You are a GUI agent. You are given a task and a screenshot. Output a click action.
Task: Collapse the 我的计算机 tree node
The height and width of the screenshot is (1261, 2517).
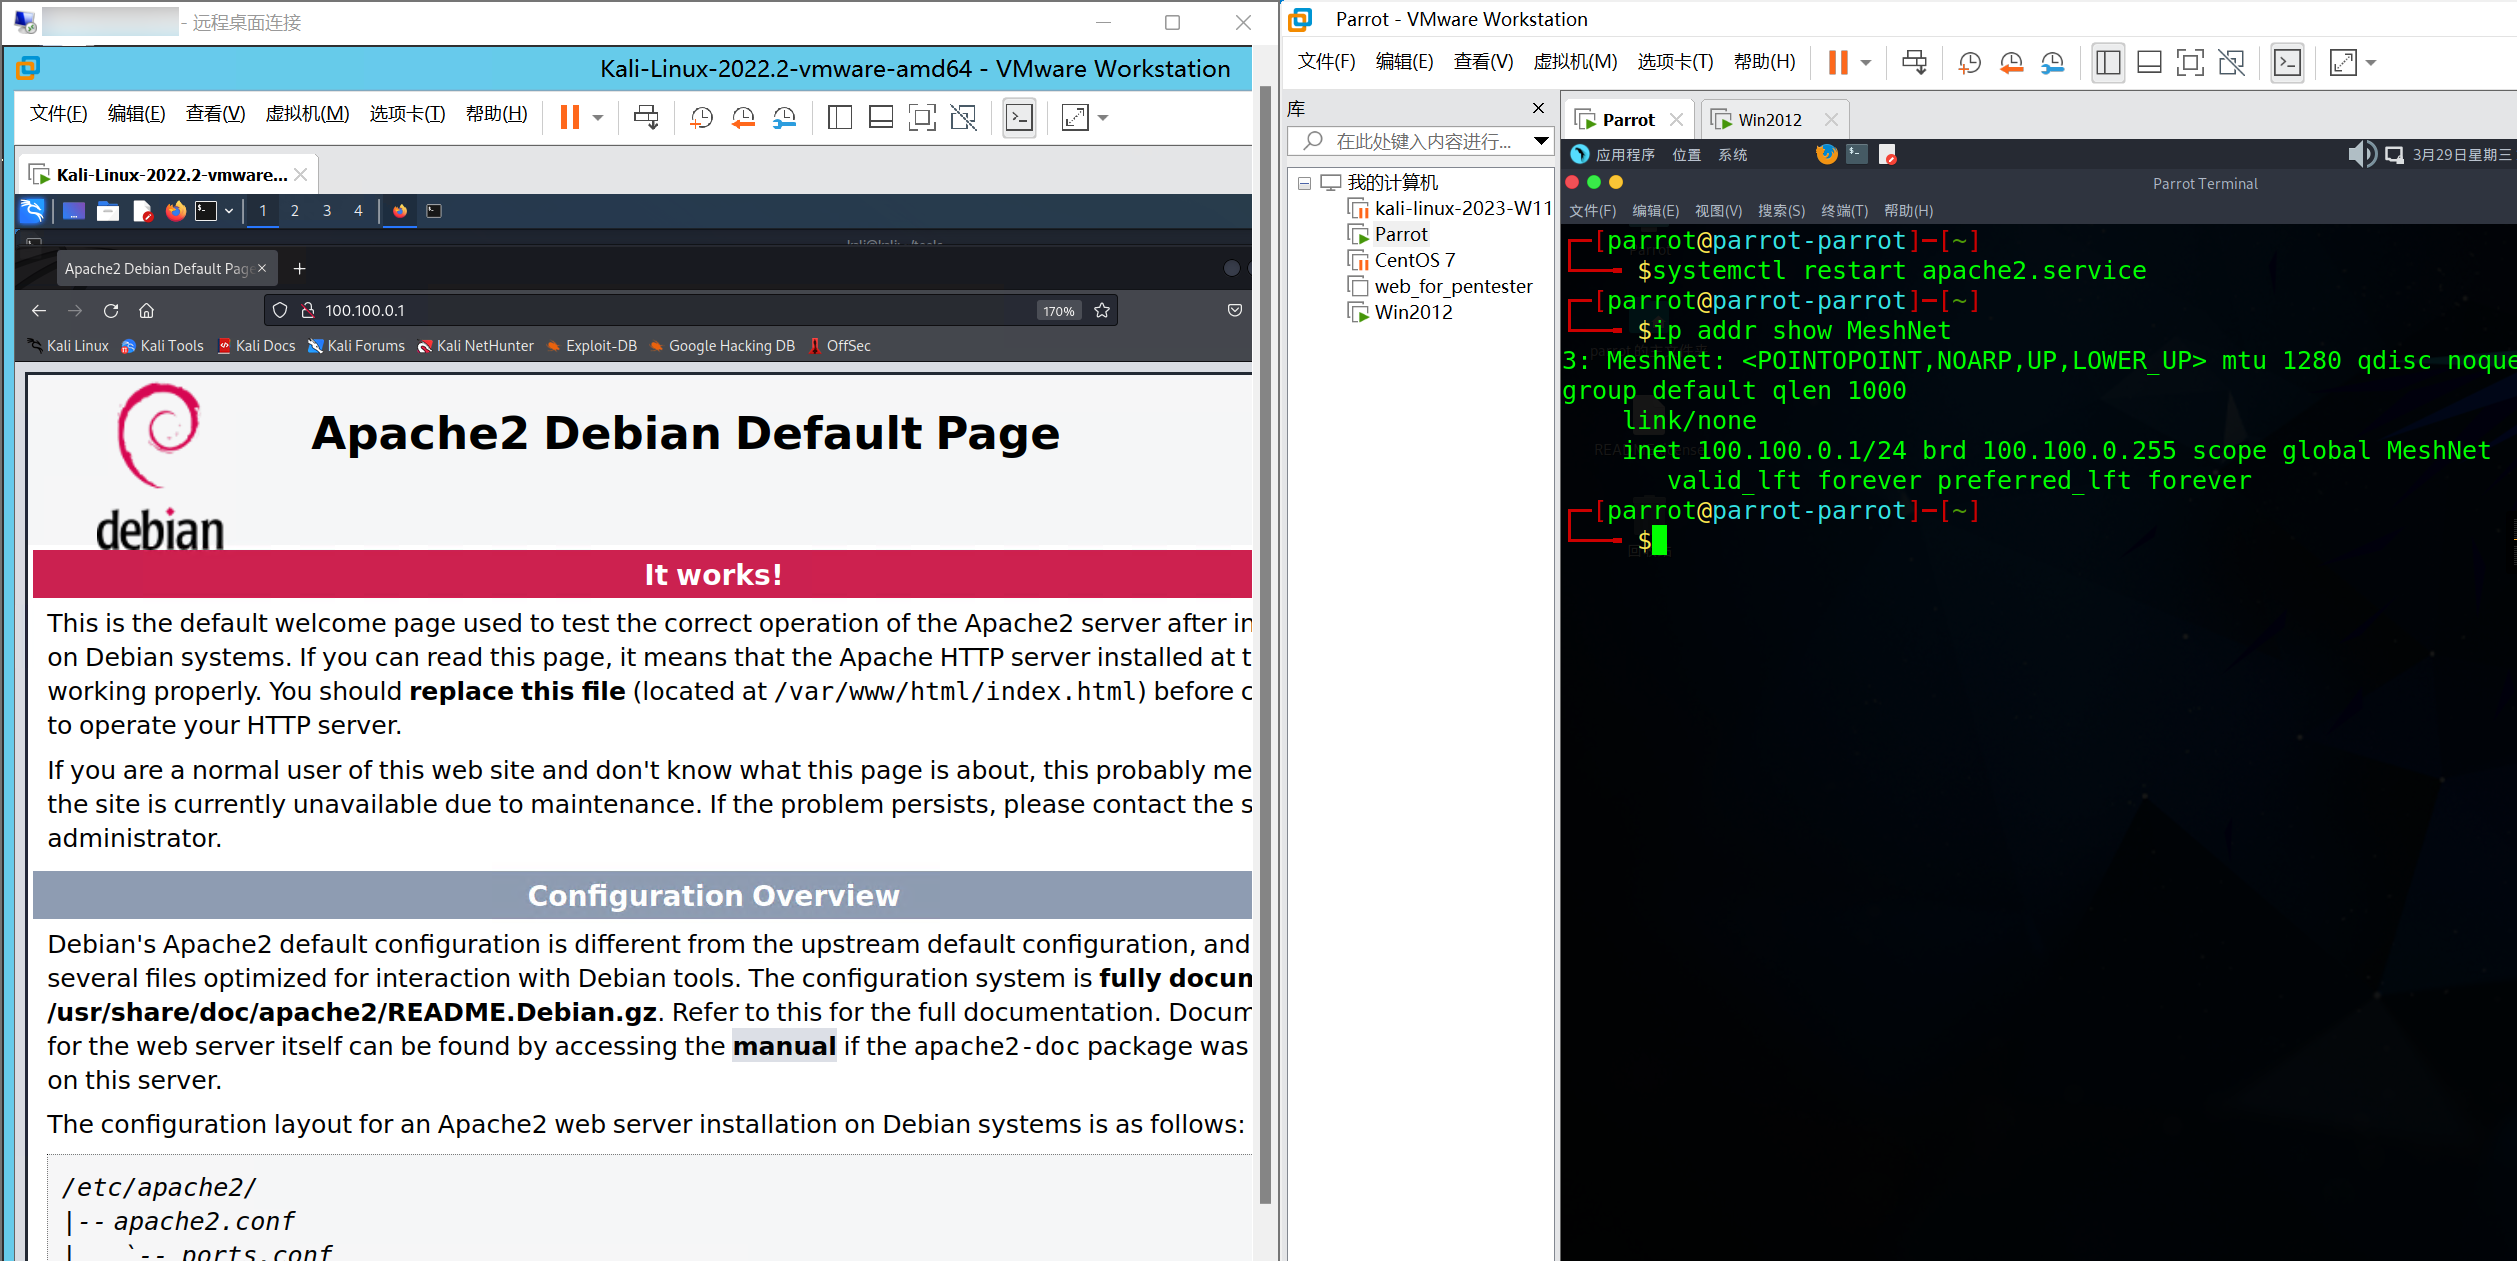tap(1304, 183)
